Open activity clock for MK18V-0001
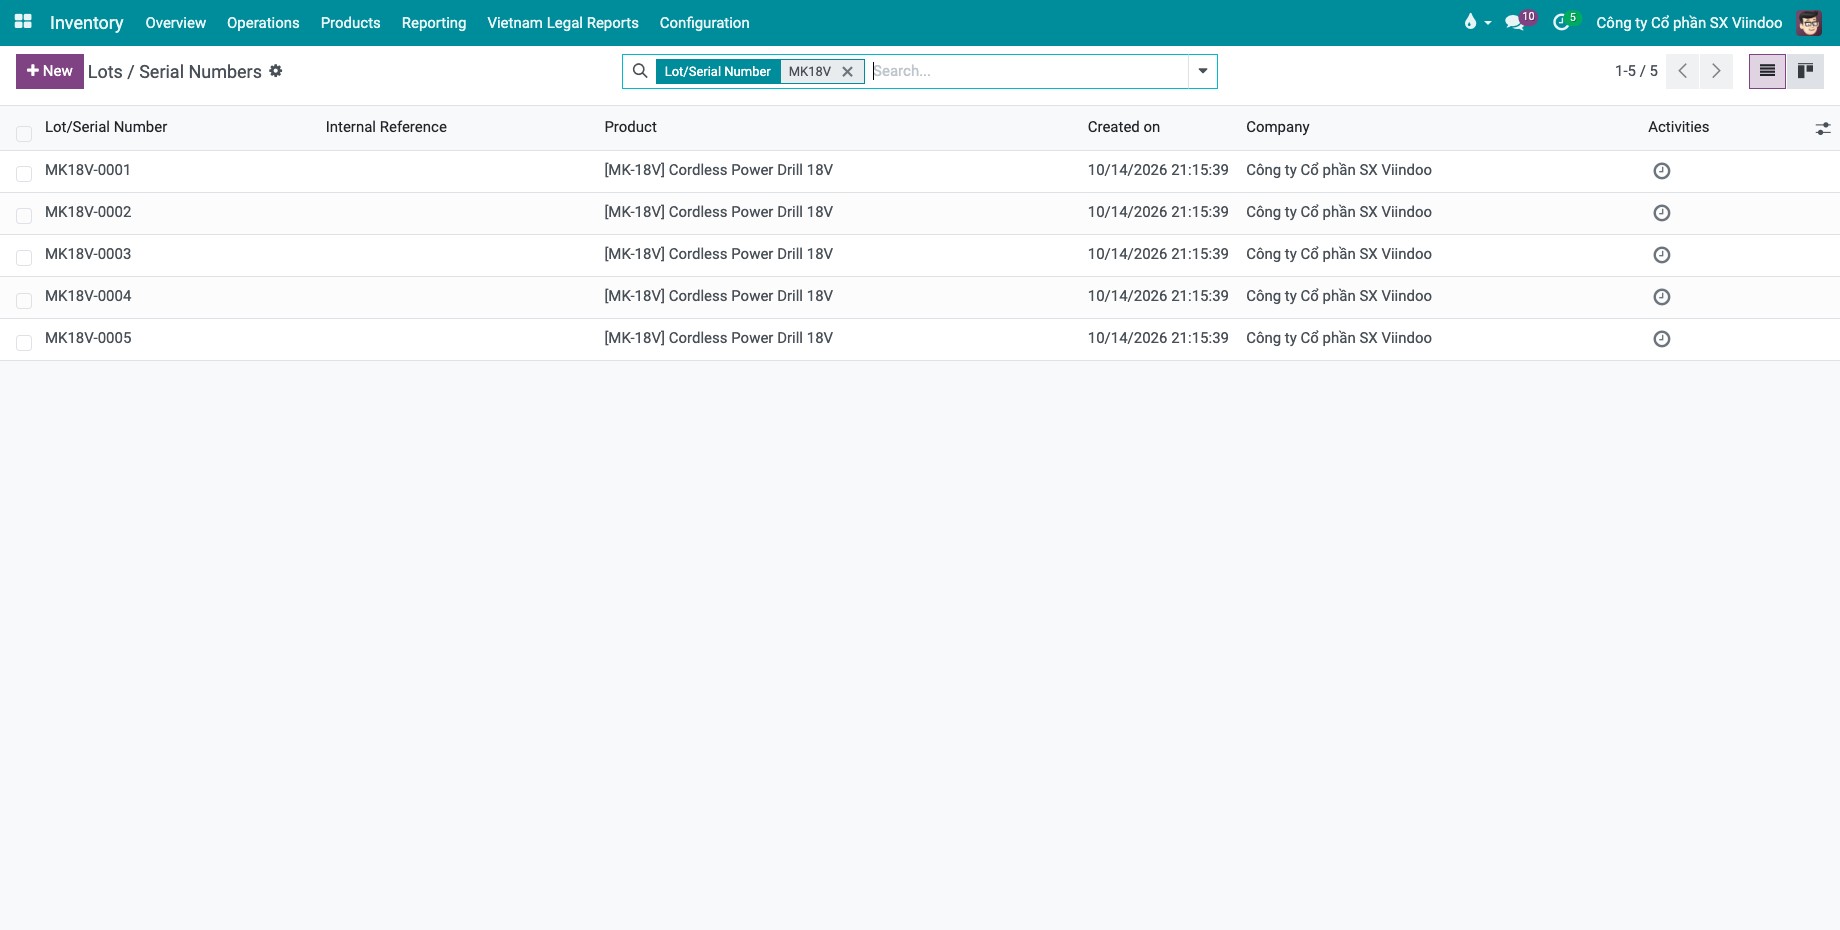Viewport: 1840px width, 930px height. pos(1662,171)
